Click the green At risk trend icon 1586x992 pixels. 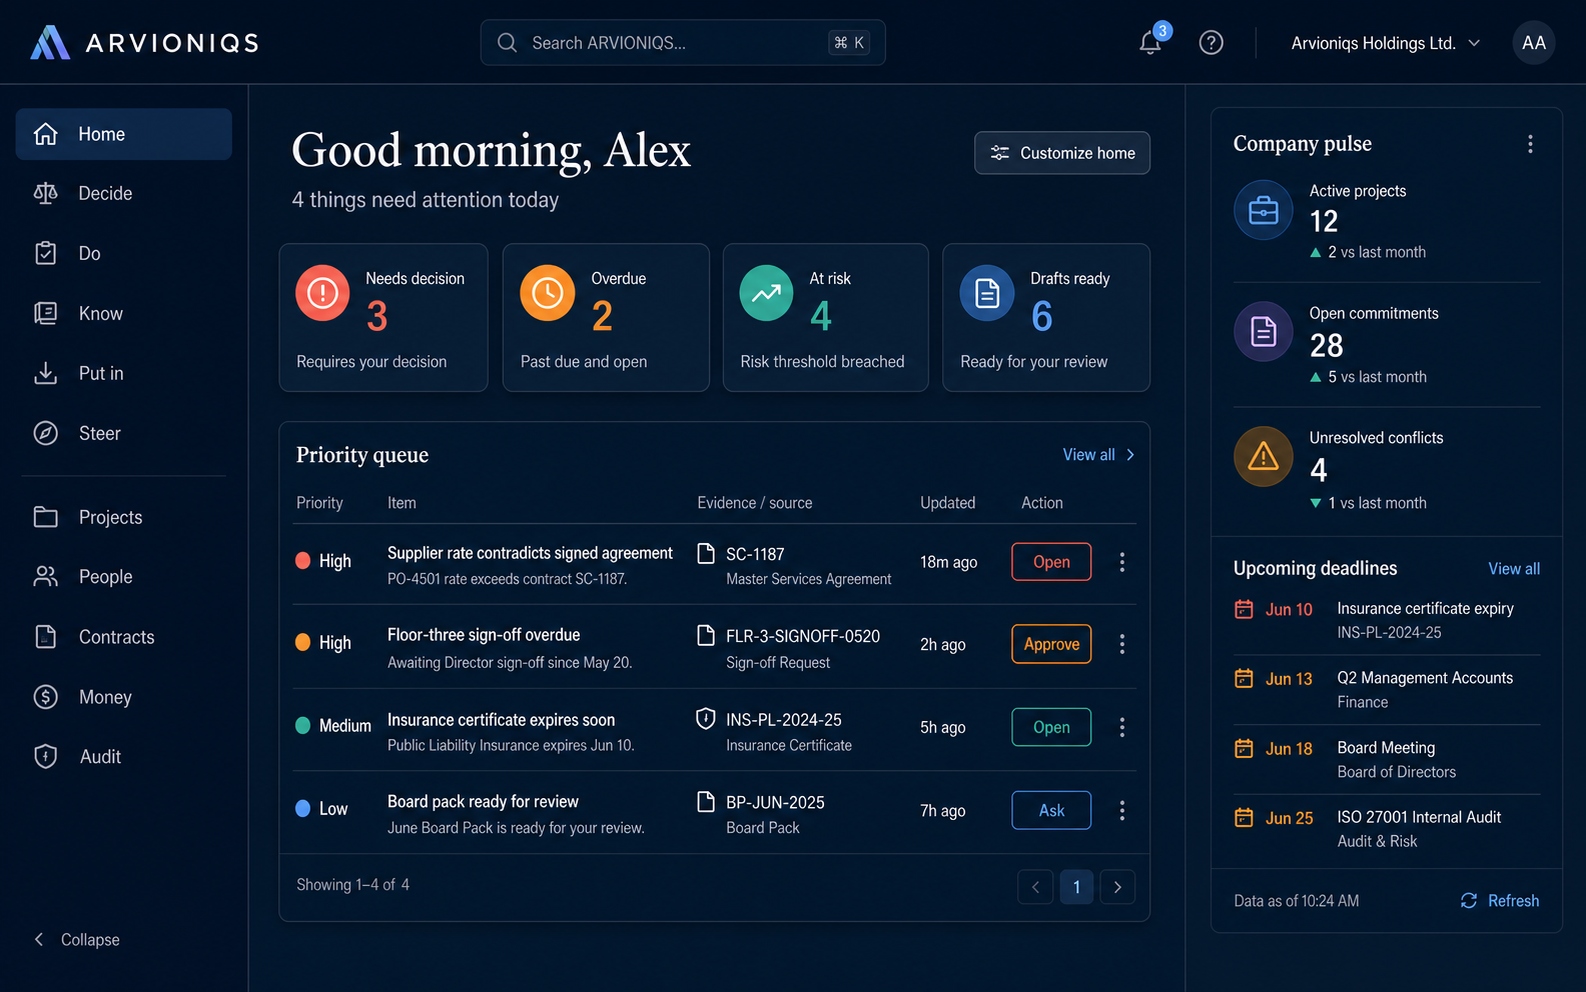766,293
